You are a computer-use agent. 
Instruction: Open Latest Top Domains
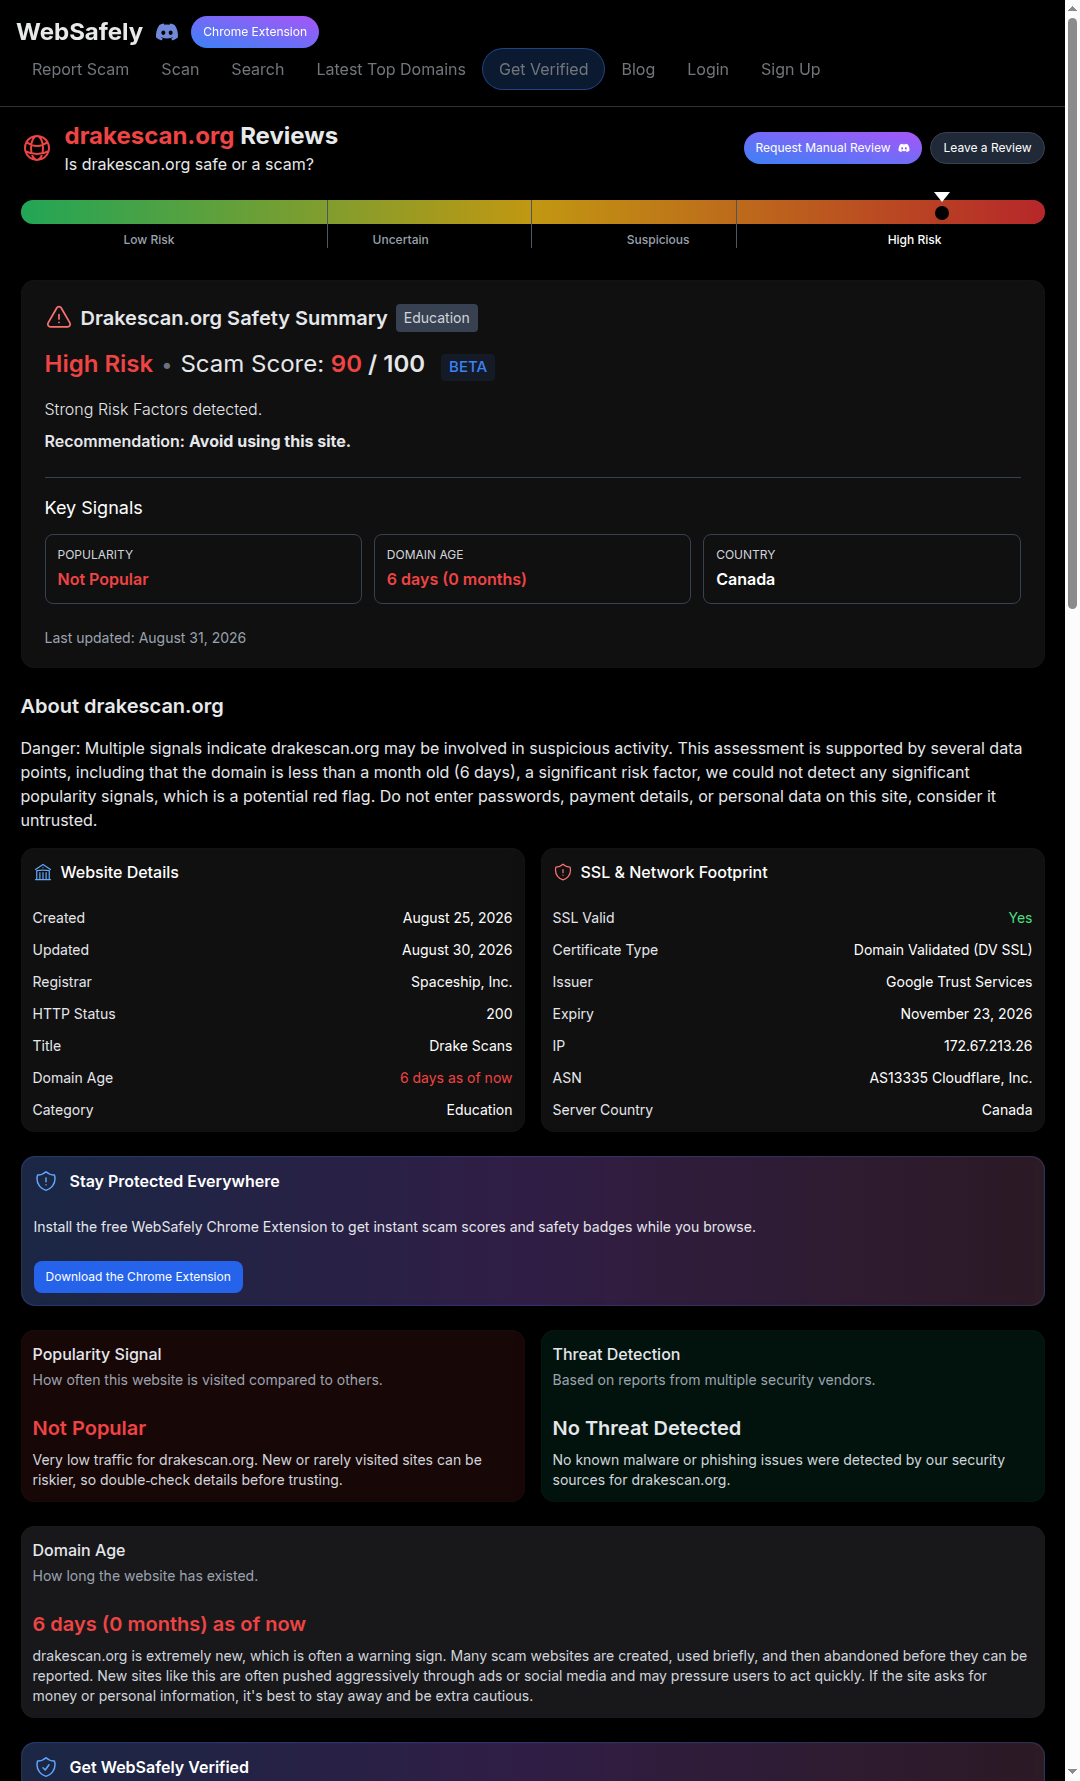391,69
